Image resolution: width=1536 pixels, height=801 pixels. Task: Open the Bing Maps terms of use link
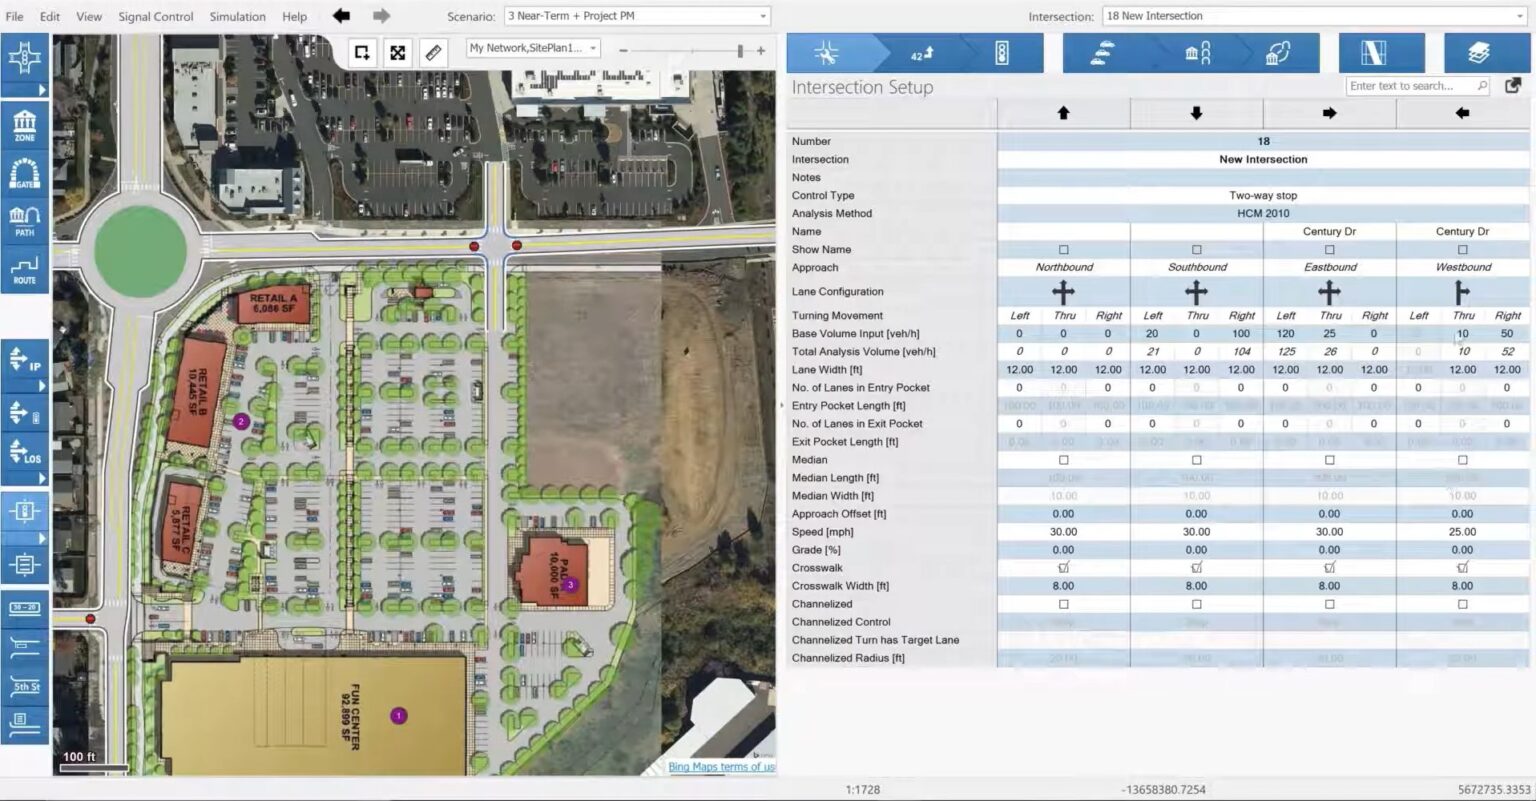722,766
